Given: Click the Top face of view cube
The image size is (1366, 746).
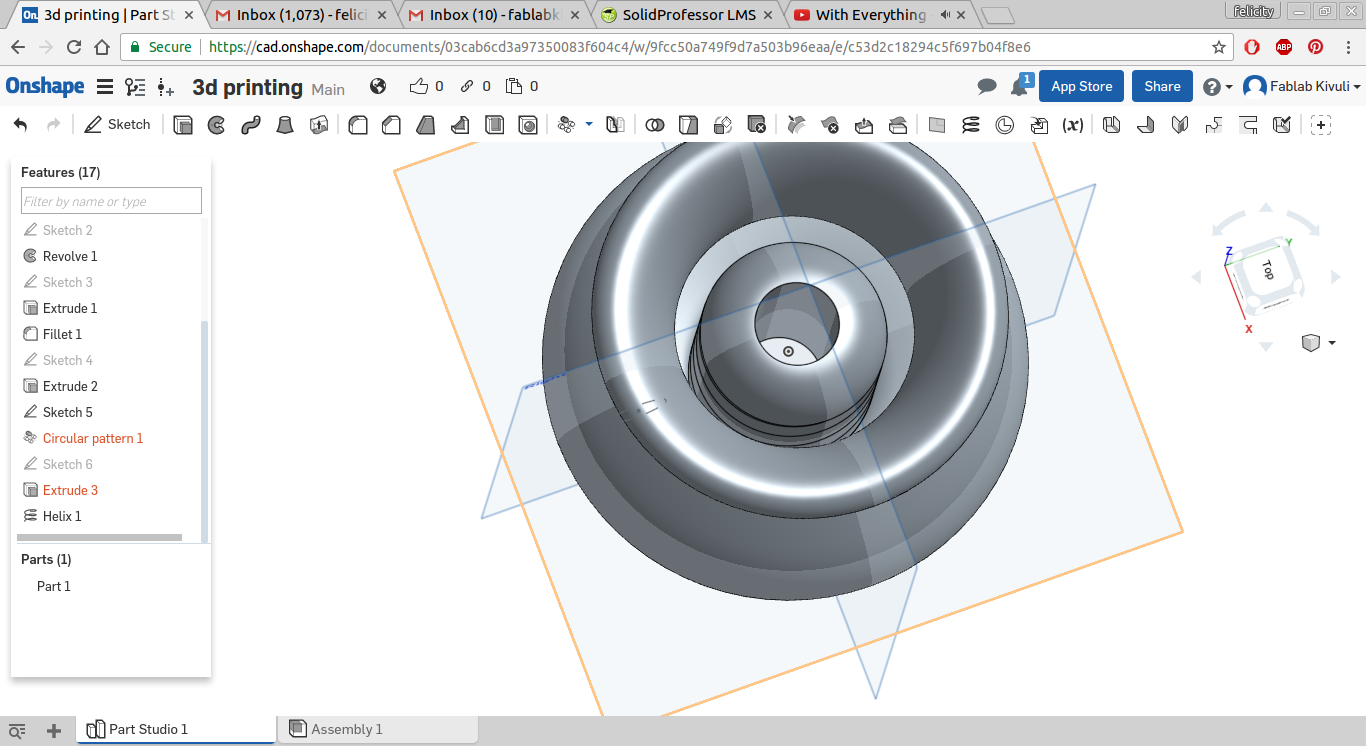Looking at the screenshot, I should [1267, 269].
